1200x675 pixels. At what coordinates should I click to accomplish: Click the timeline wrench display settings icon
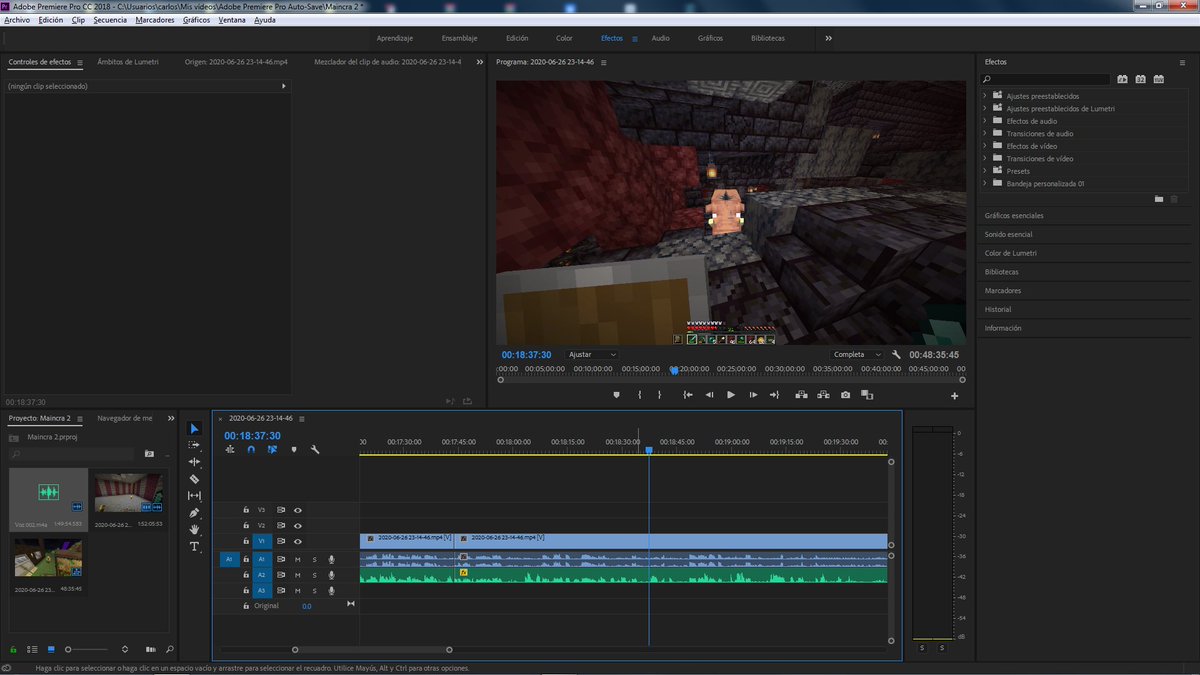[315, 450]
